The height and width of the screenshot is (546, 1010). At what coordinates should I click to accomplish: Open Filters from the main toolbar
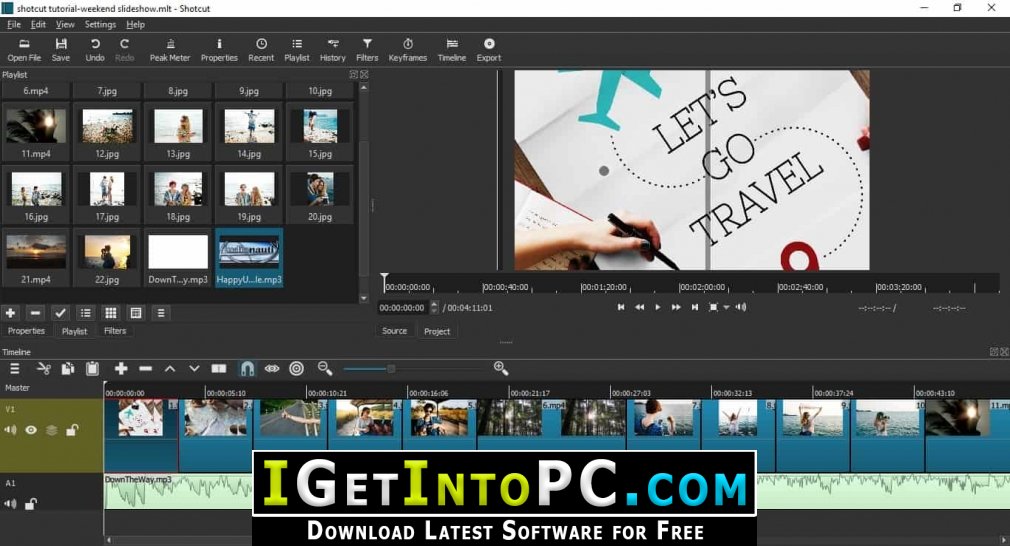367,50
